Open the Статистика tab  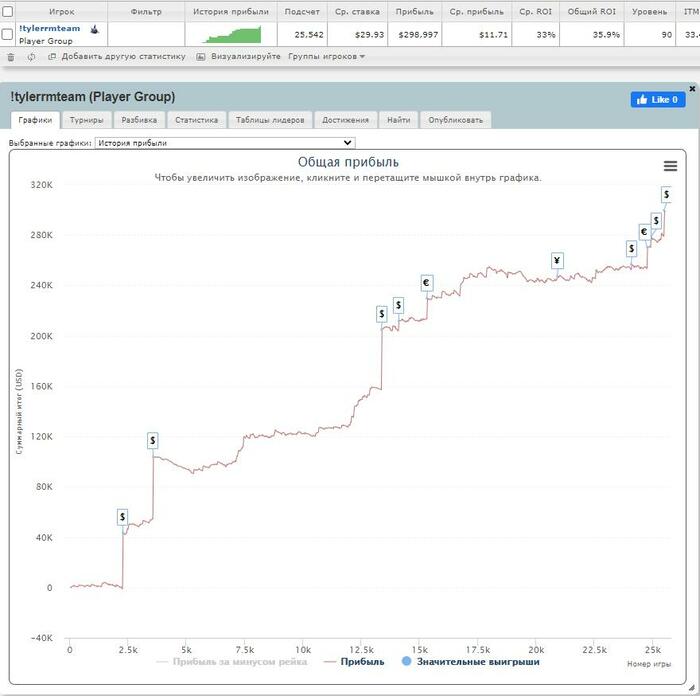(196, 120)
